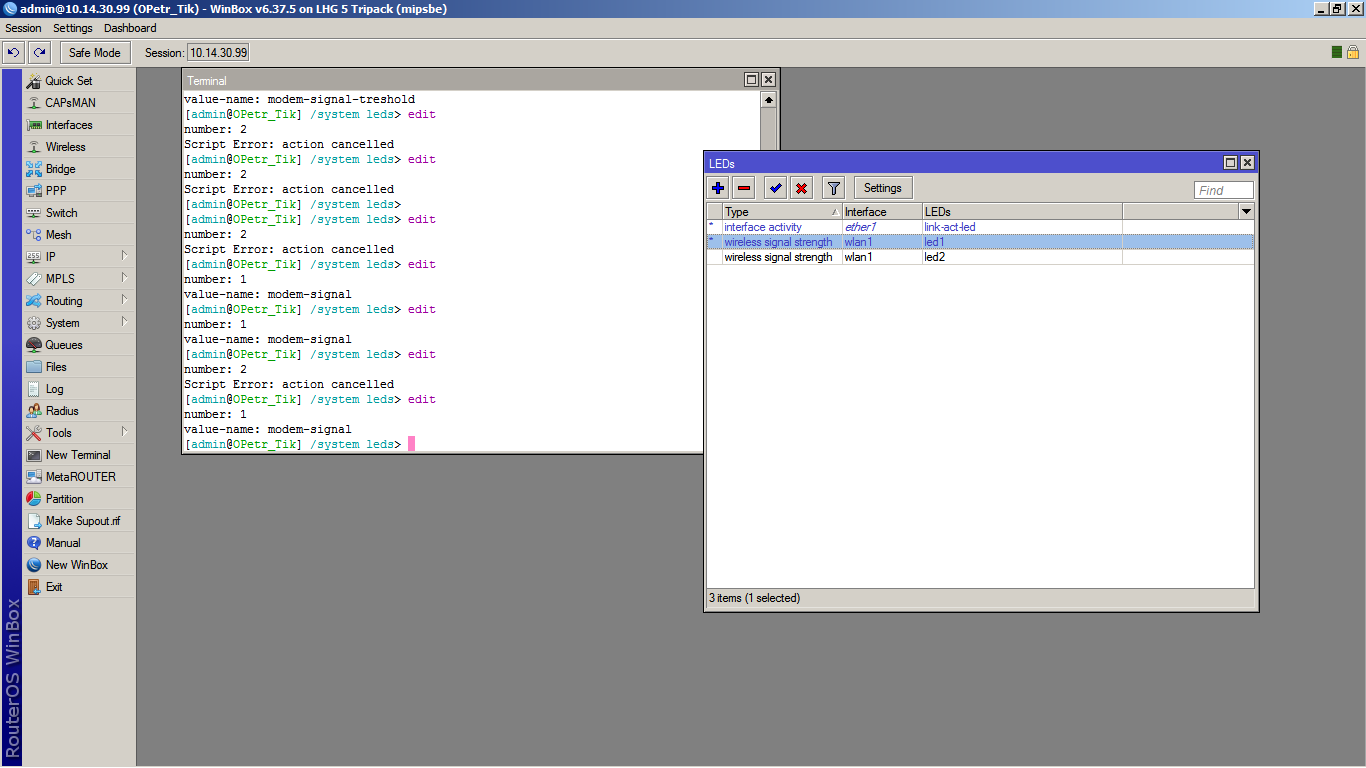1366x768 pixels.
Task: Open the Settings menu in the menu bar
Action: click(x=73, y=28)
